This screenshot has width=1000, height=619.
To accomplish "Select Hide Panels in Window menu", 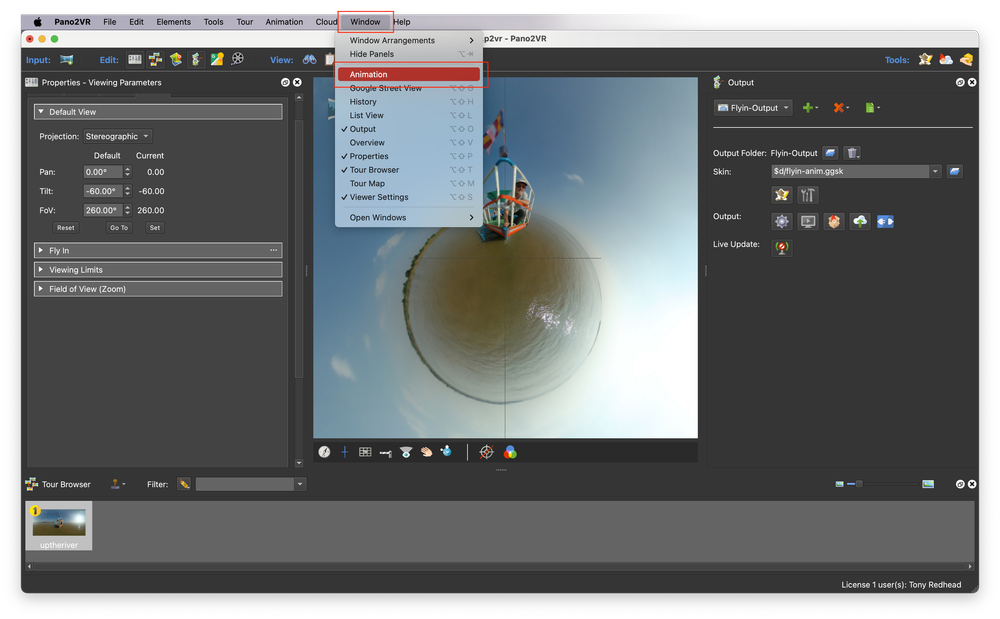I will point(409,54).
